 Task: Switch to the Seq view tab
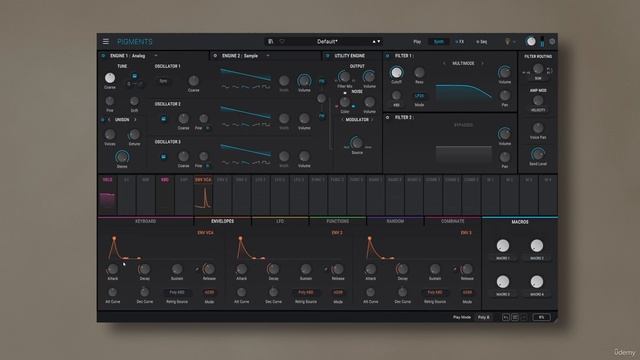pos(482,42)
